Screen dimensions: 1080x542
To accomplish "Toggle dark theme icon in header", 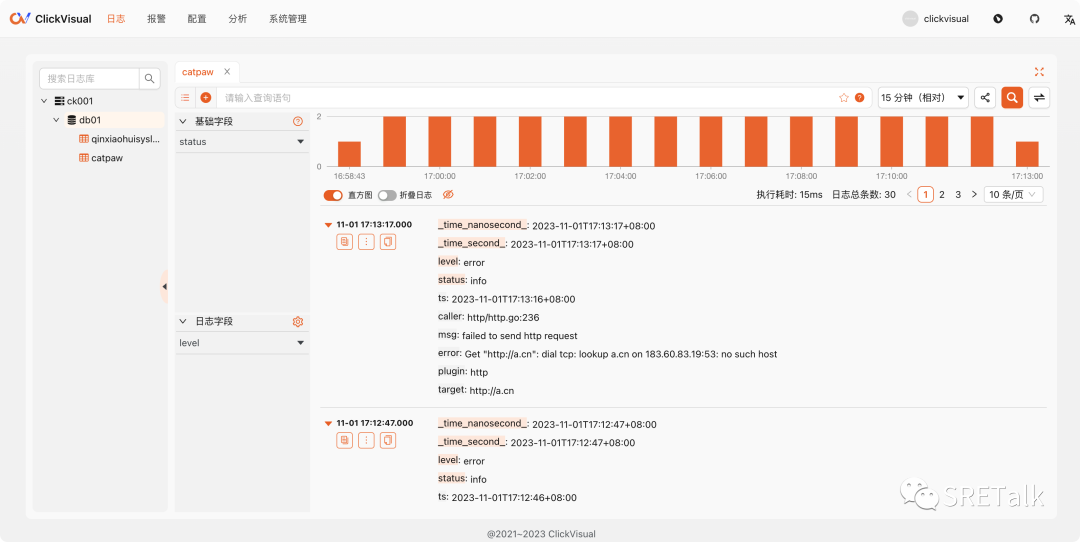I will pos(998,19).
